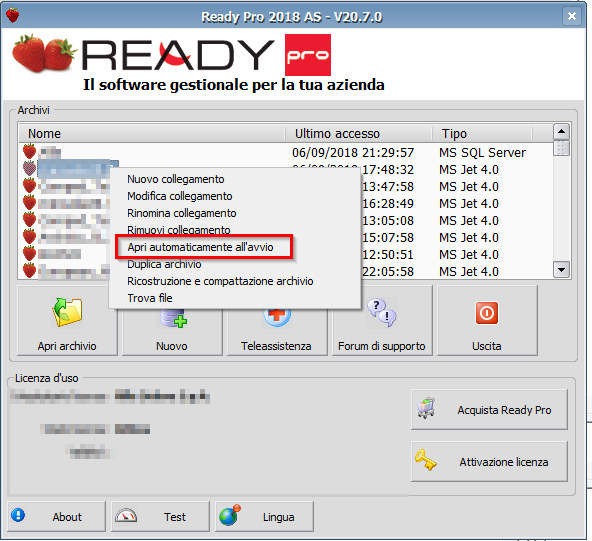Click 'MS Jet 4.0' in 15:07:58 row
This screenshot has height=541, width=592.
coord(469,237)
